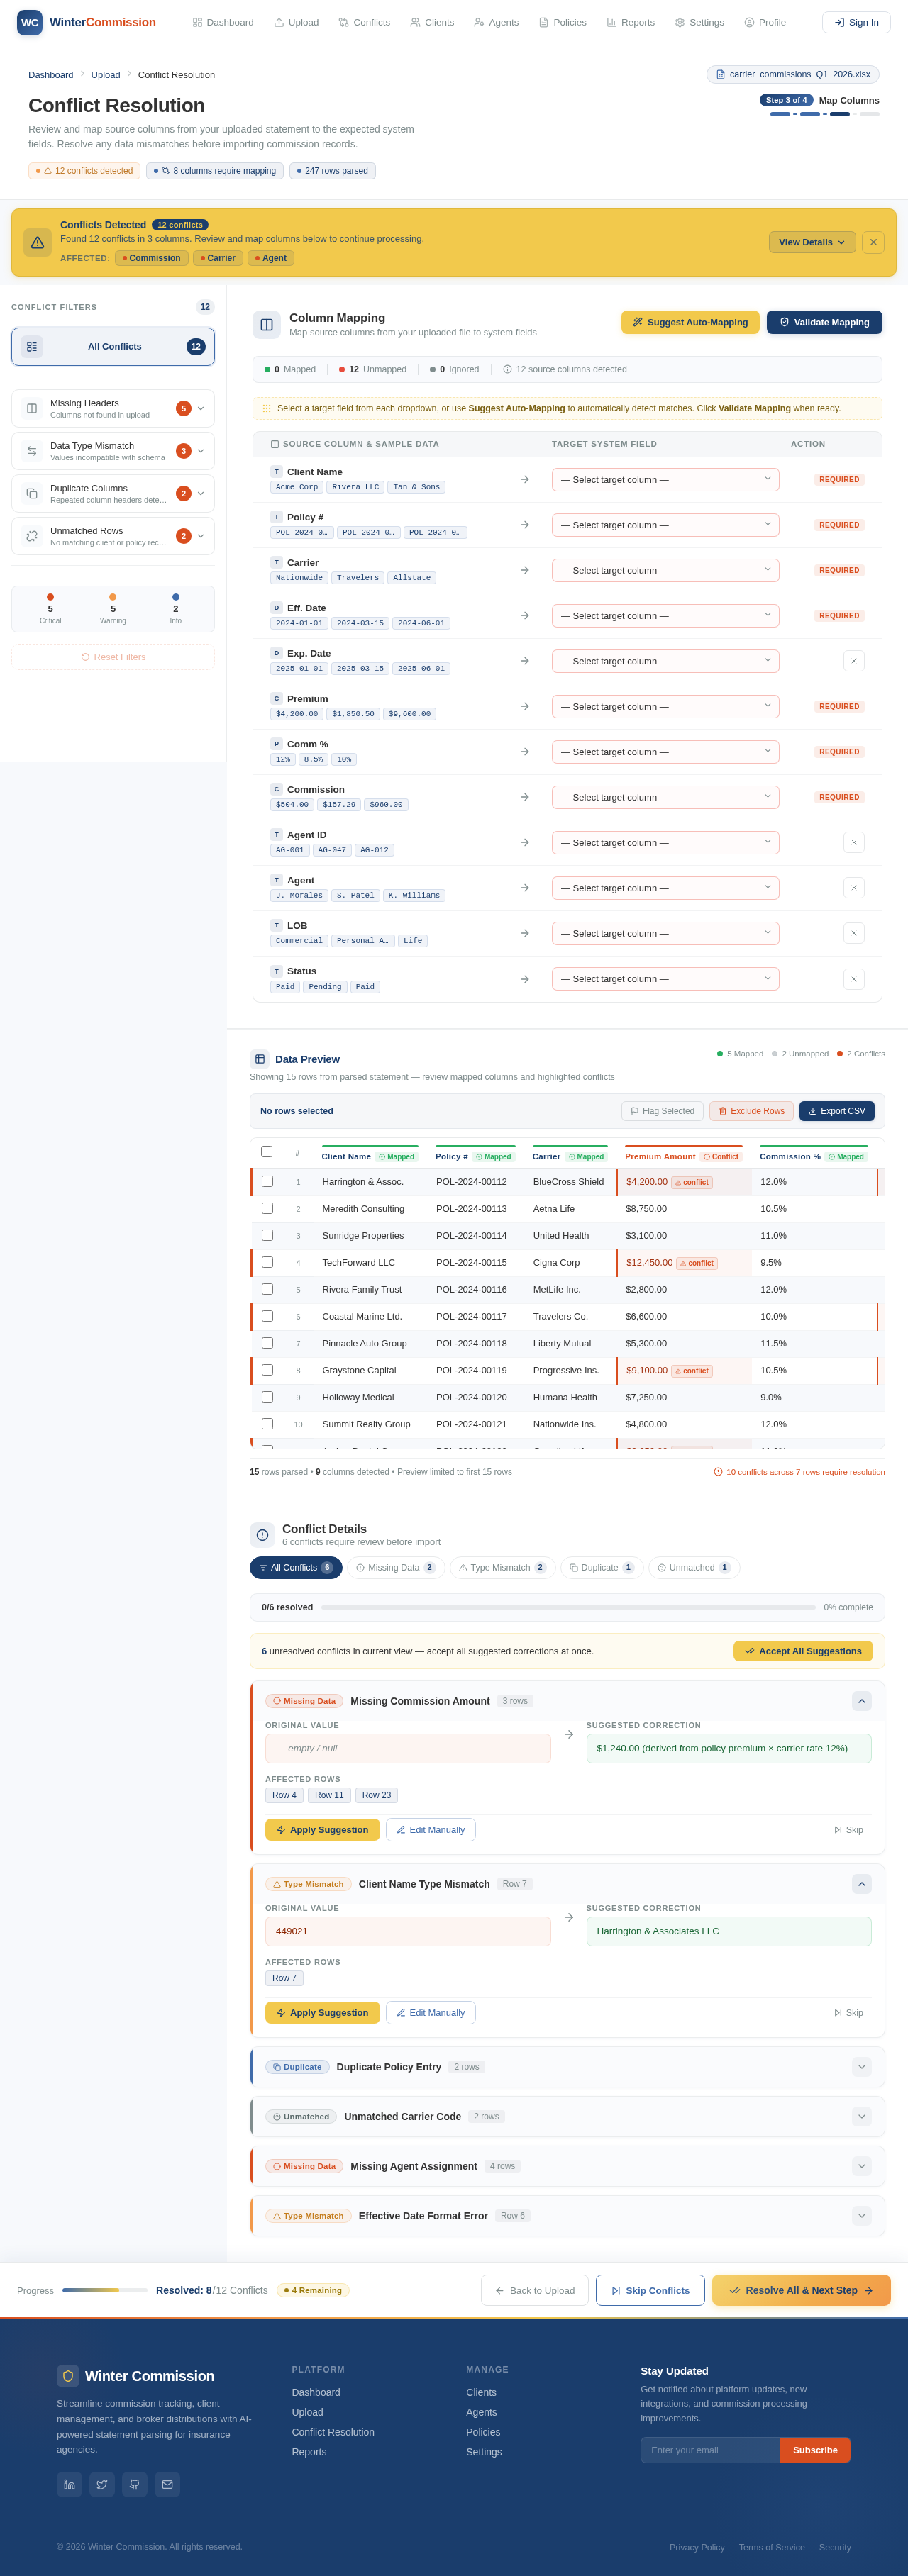Check the row for TechForward LLC

(267, 1262)
